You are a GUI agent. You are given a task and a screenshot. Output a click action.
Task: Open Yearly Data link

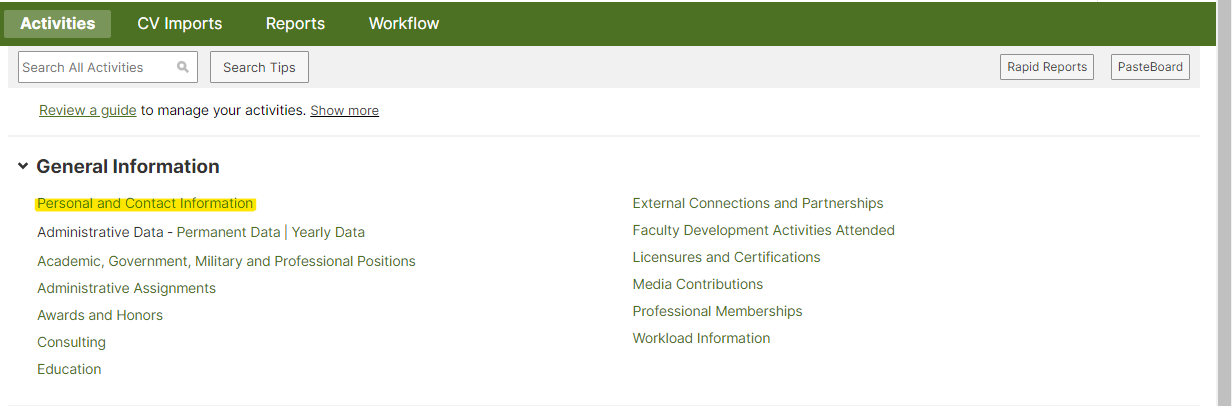(328, 232)
